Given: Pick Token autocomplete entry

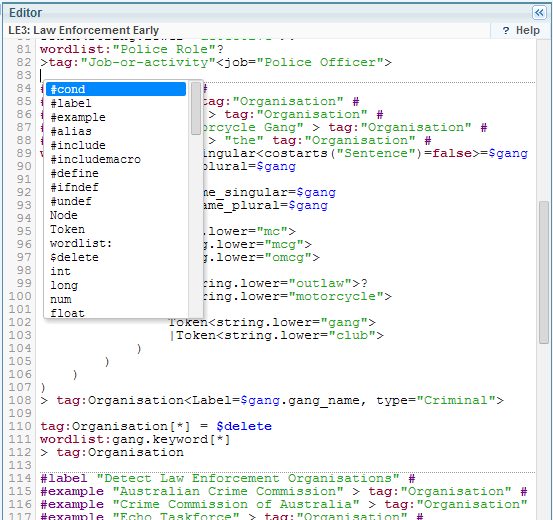Looking at the screenshot, I should [x=116, y=229].
